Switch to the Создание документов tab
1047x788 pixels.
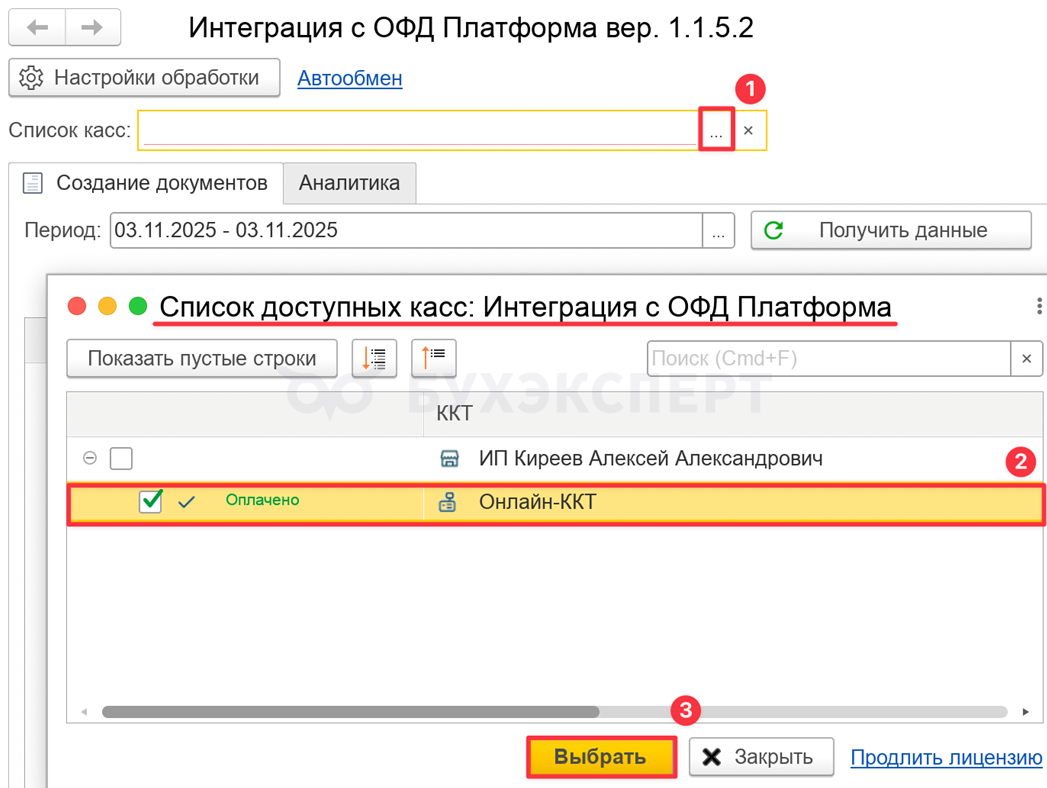tap(146, 183)
